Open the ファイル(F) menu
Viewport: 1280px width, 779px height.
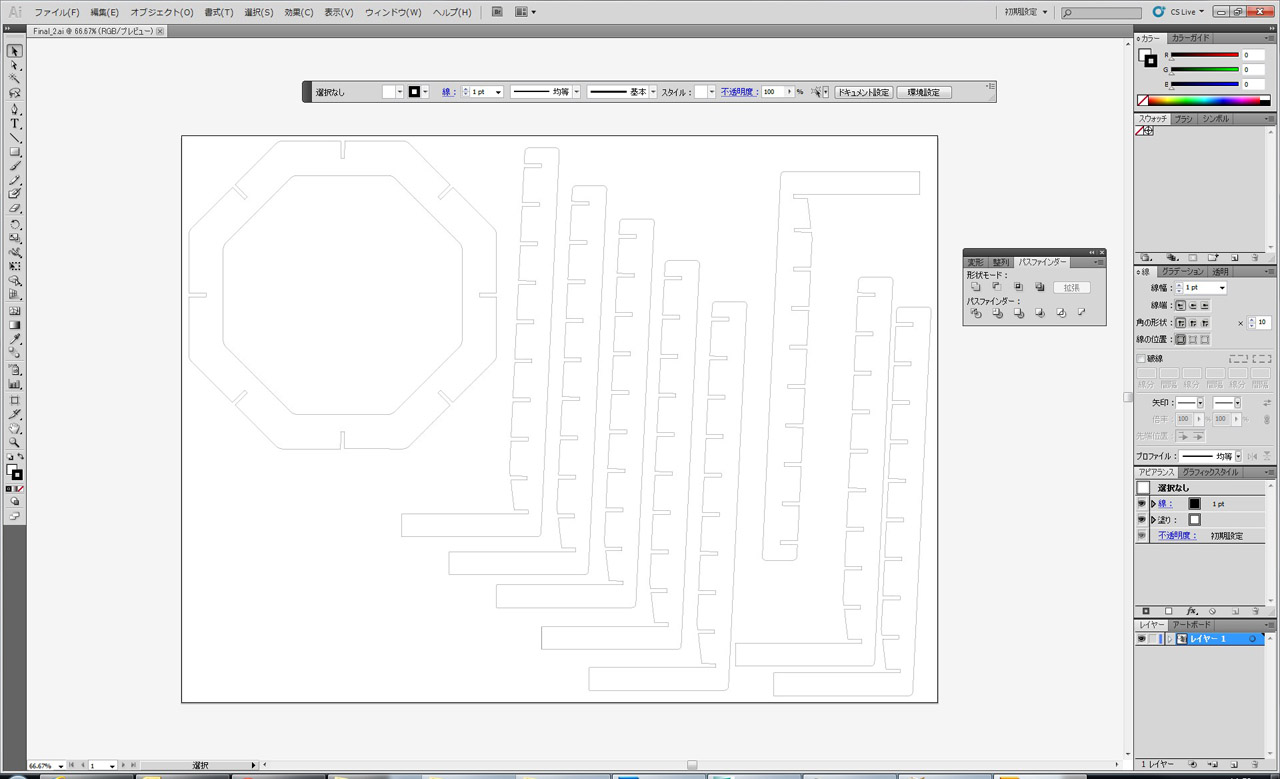(x=57, y=12)
